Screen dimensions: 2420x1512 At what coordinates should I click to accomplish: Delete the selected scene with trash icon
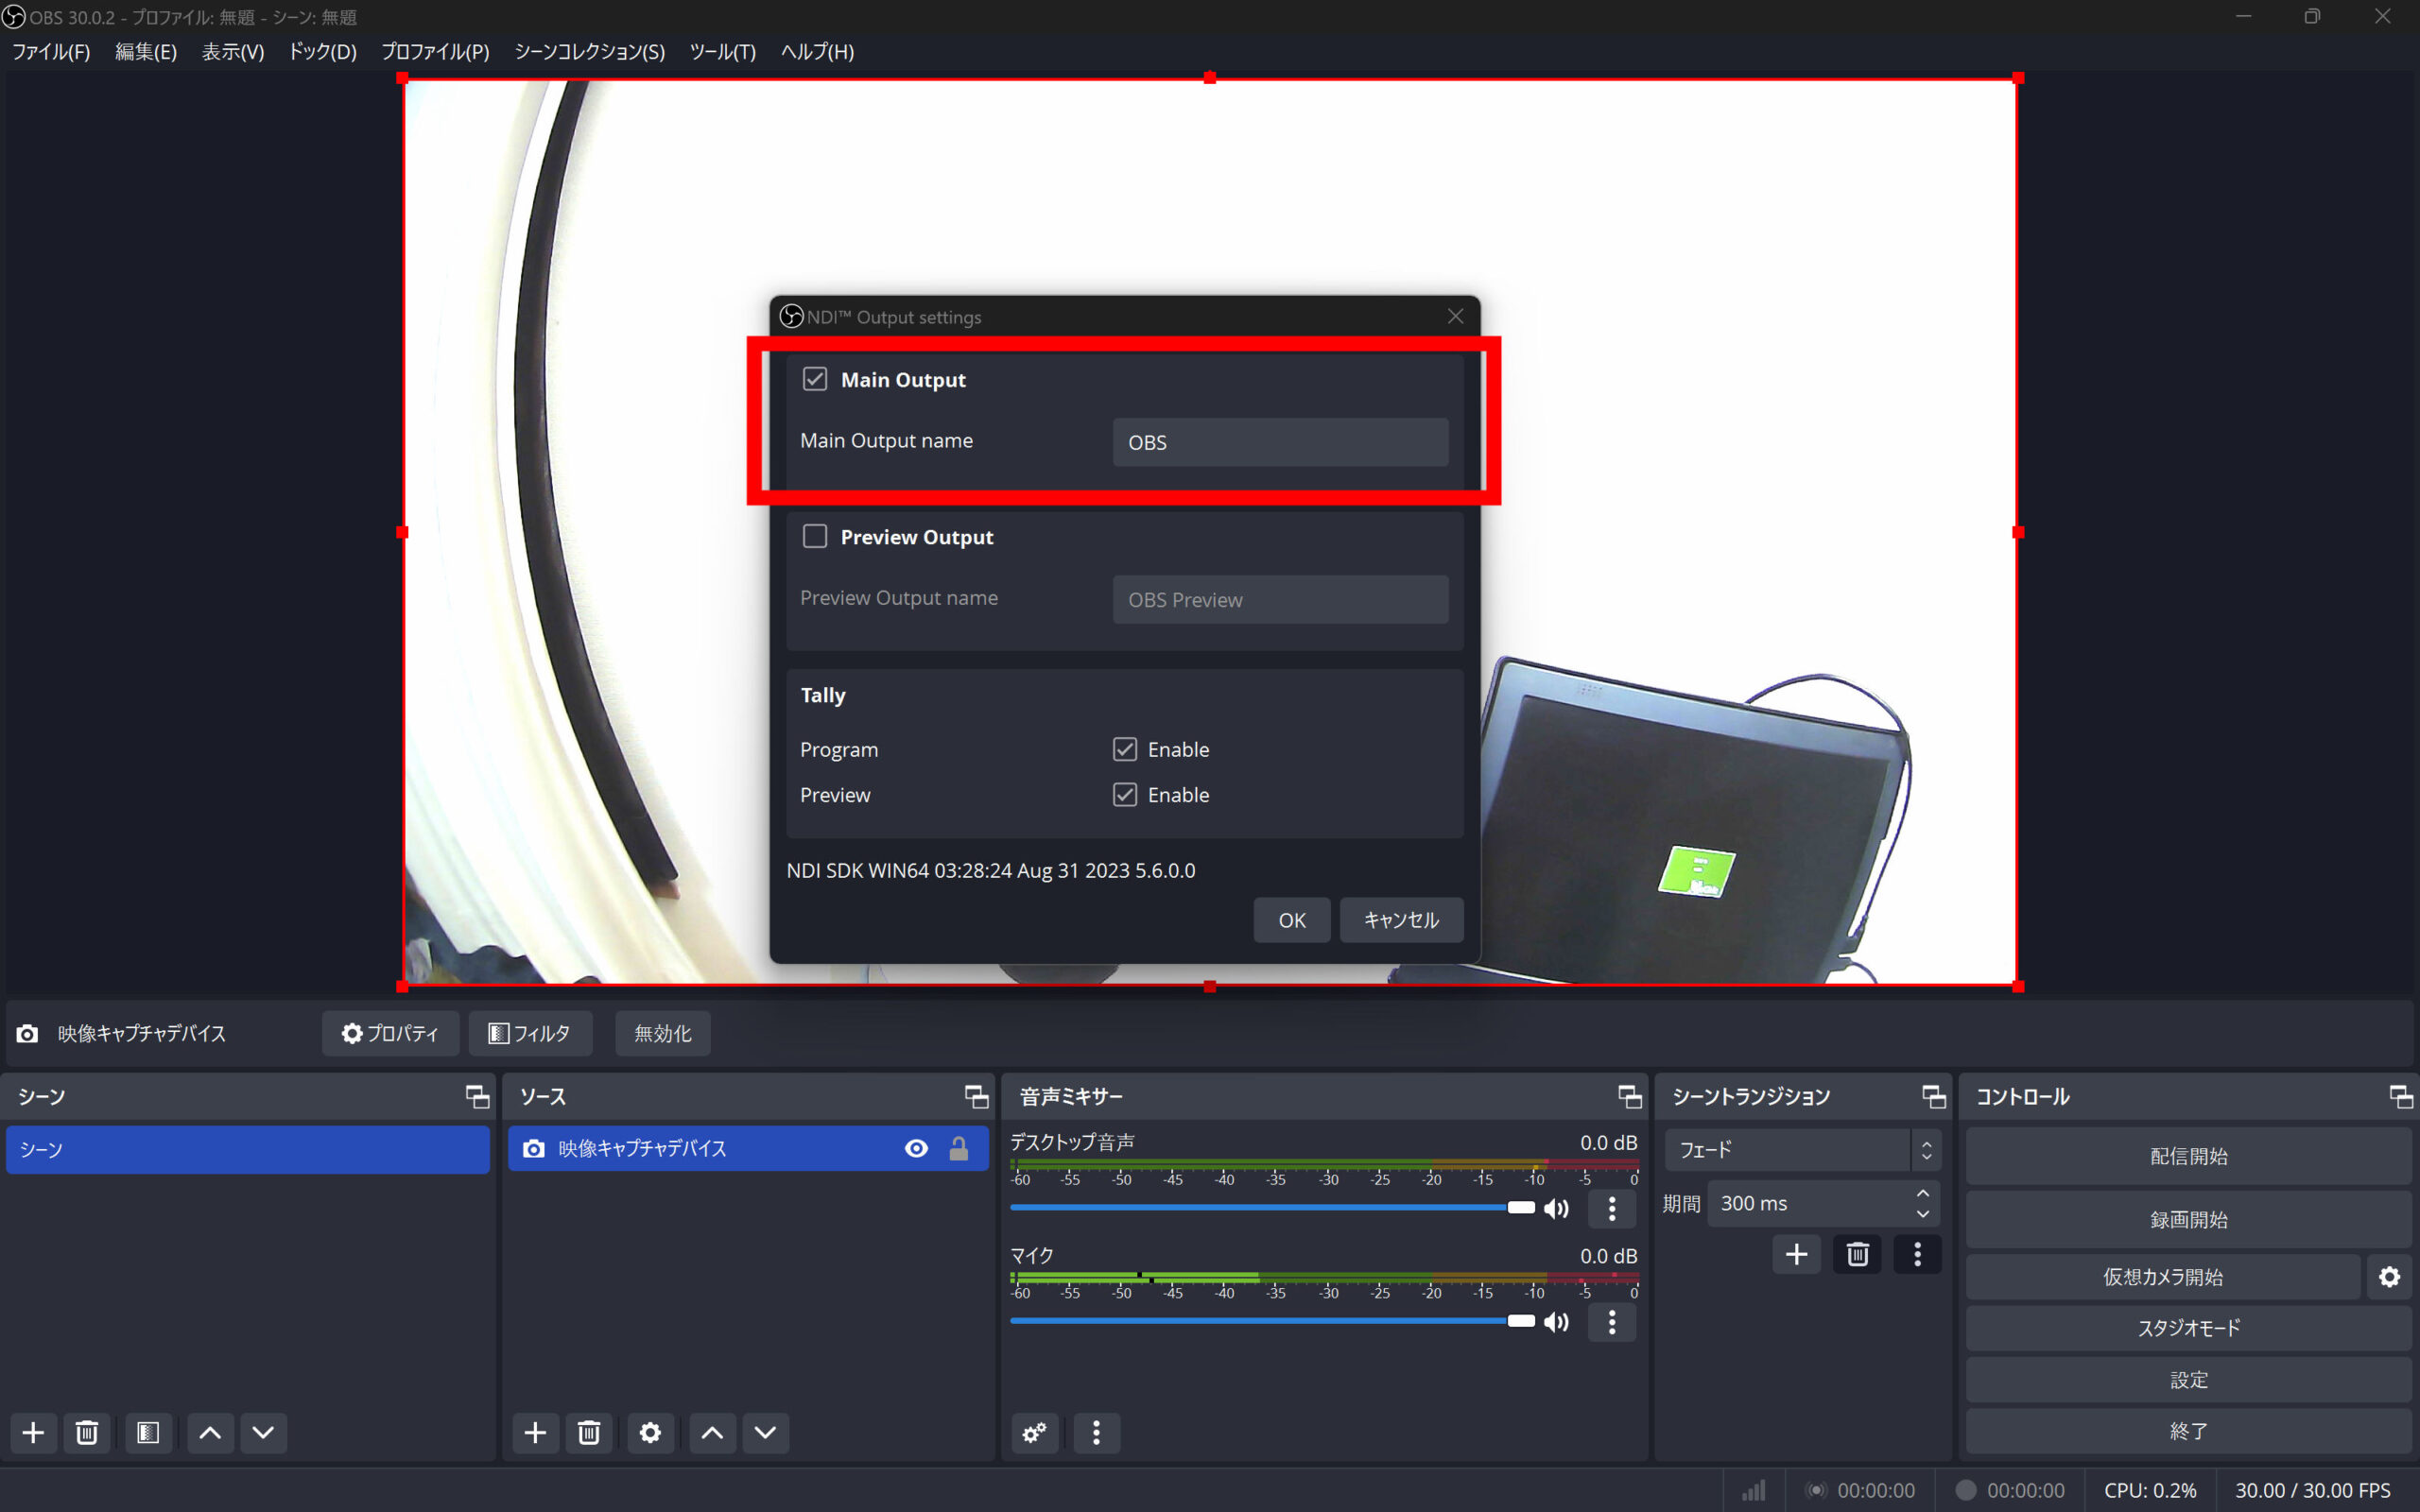(x=87, y=1433)
